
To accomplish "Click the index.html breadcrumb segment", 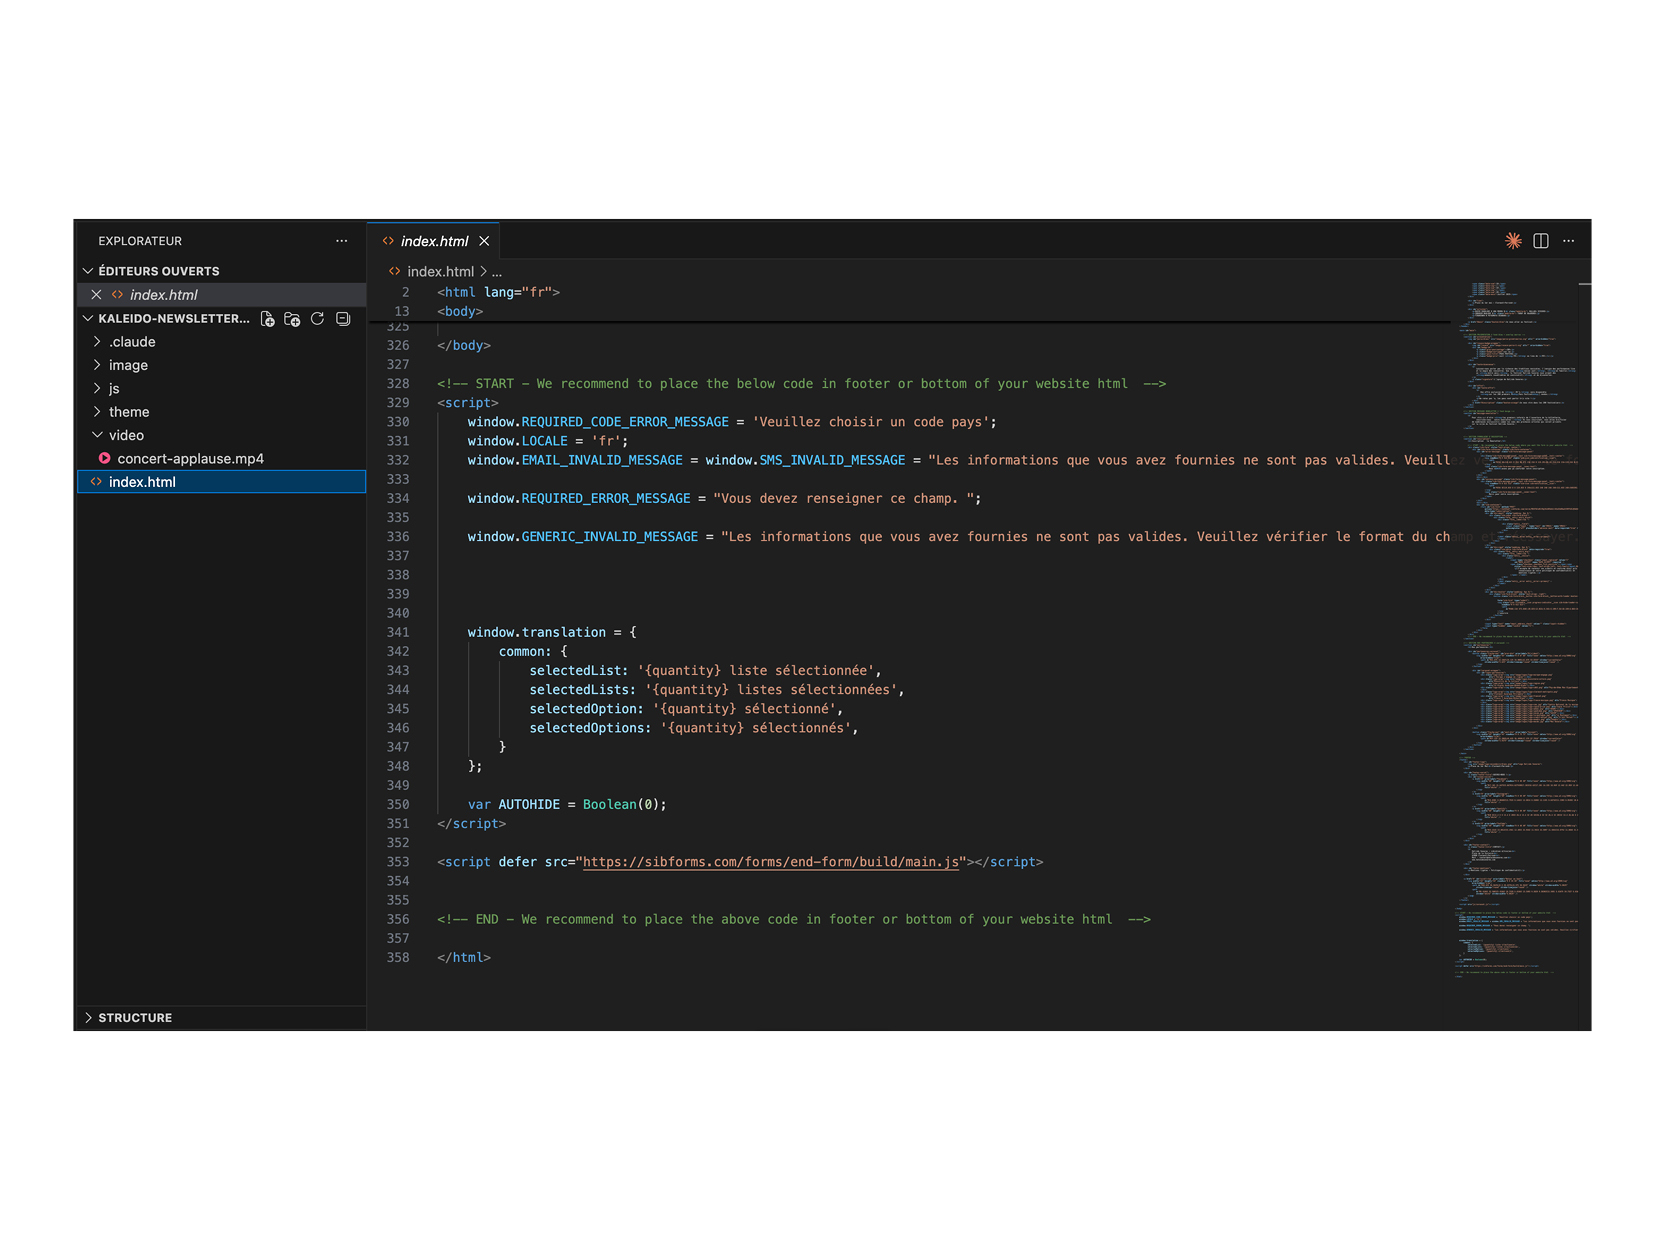I will (x=440, y=272).
